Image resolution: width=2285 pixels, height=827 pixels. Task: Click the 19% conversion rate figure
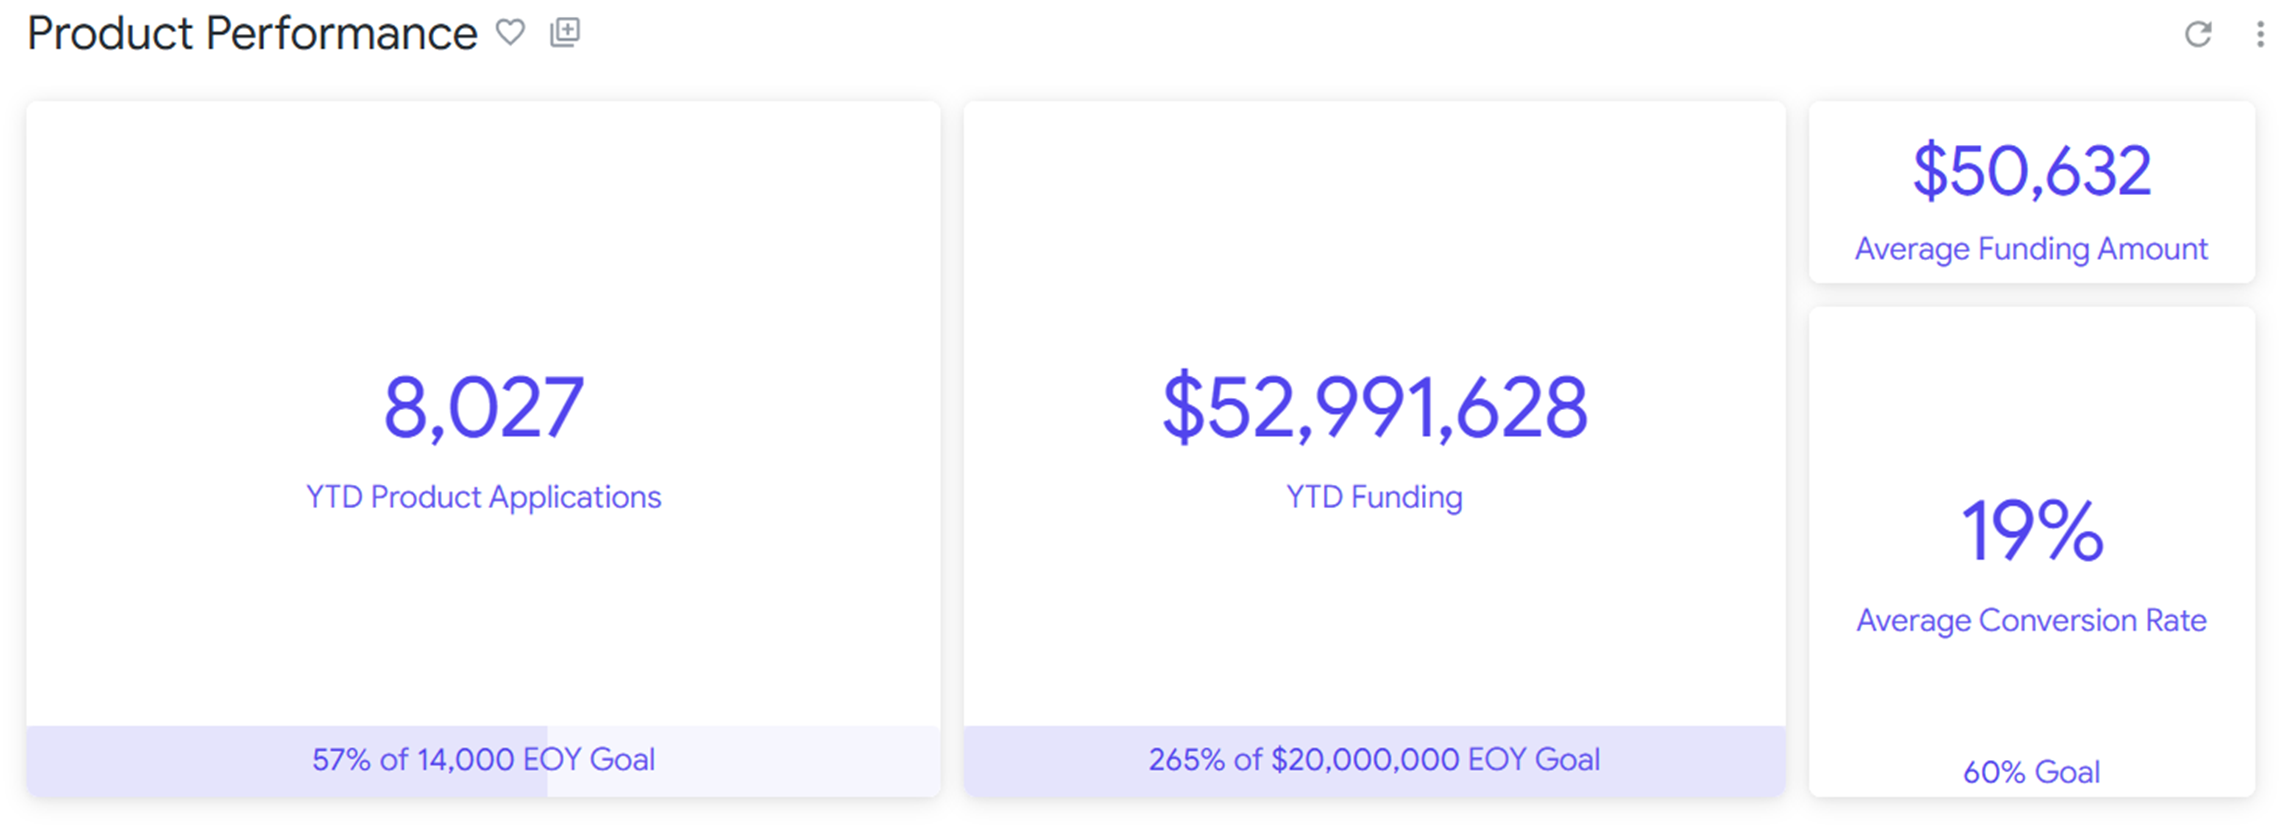[x=2031, y=530]
